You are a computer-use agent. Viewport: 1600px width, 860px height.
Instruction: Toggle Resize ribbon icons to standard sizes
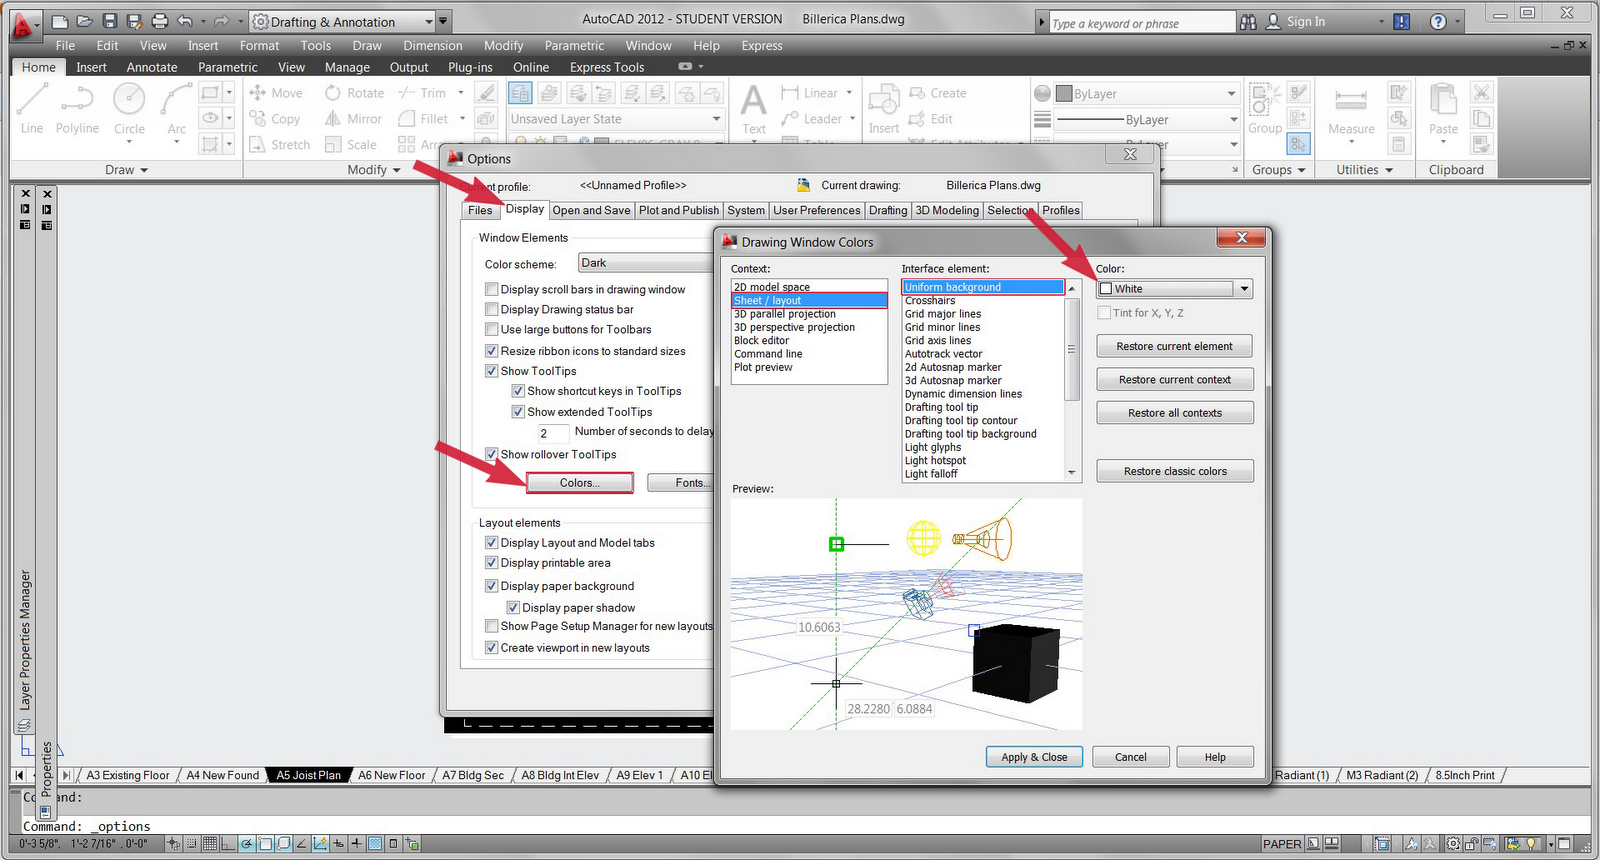click(492, 351)
